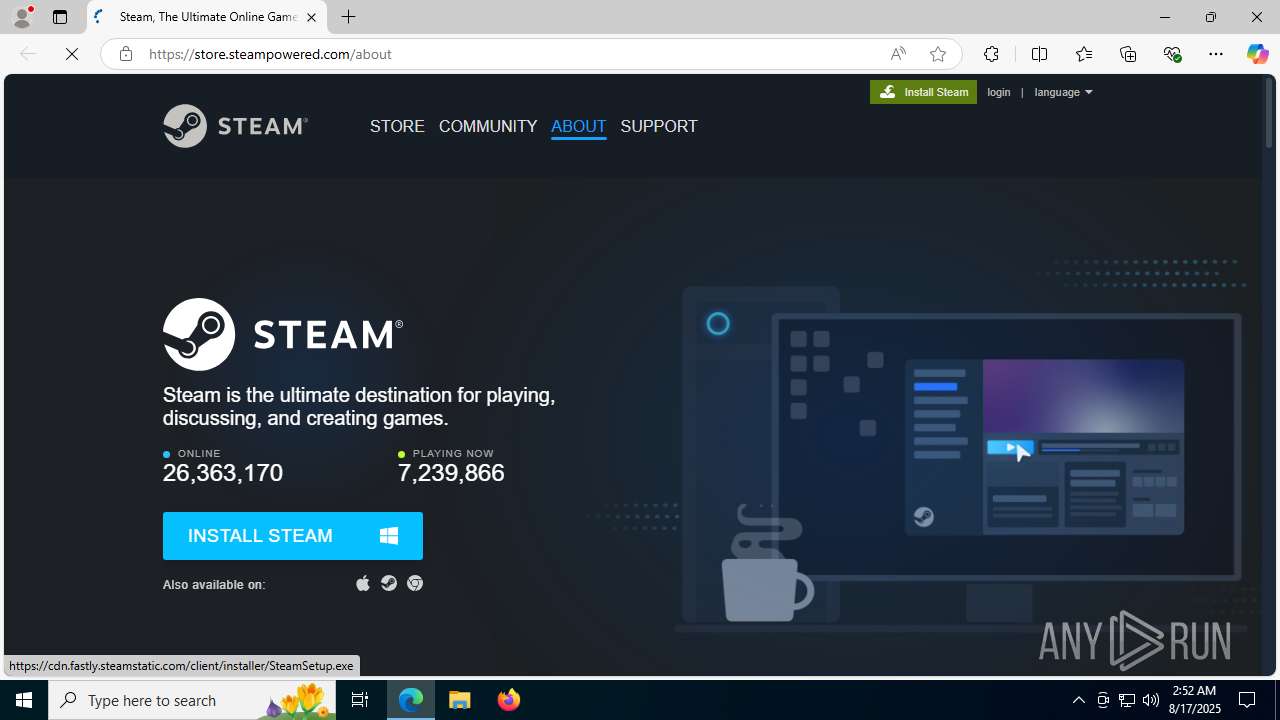Stop page loading in browser toolbar

click(72, 54)
